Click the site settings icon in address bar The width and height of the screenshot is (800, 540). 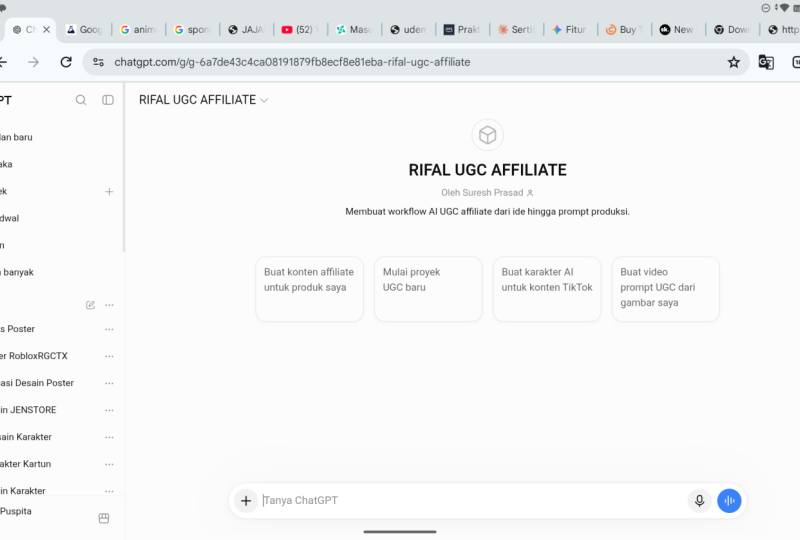[98, 62]
